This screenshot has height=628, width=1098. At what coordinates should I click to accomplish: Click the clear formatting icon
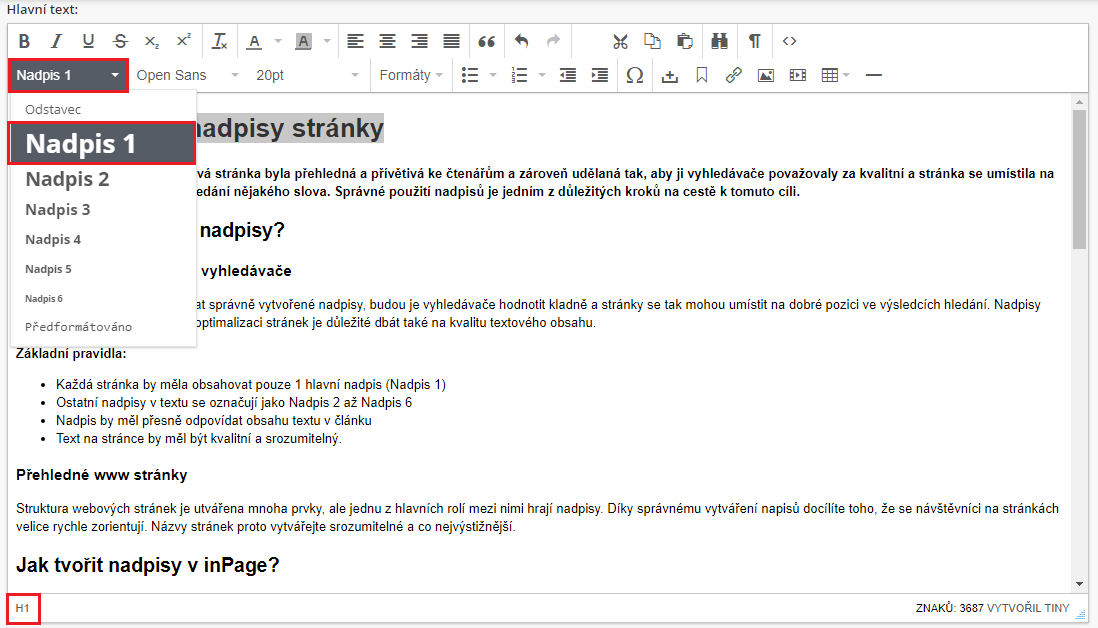pyautogui.click(x=220, y=41)
